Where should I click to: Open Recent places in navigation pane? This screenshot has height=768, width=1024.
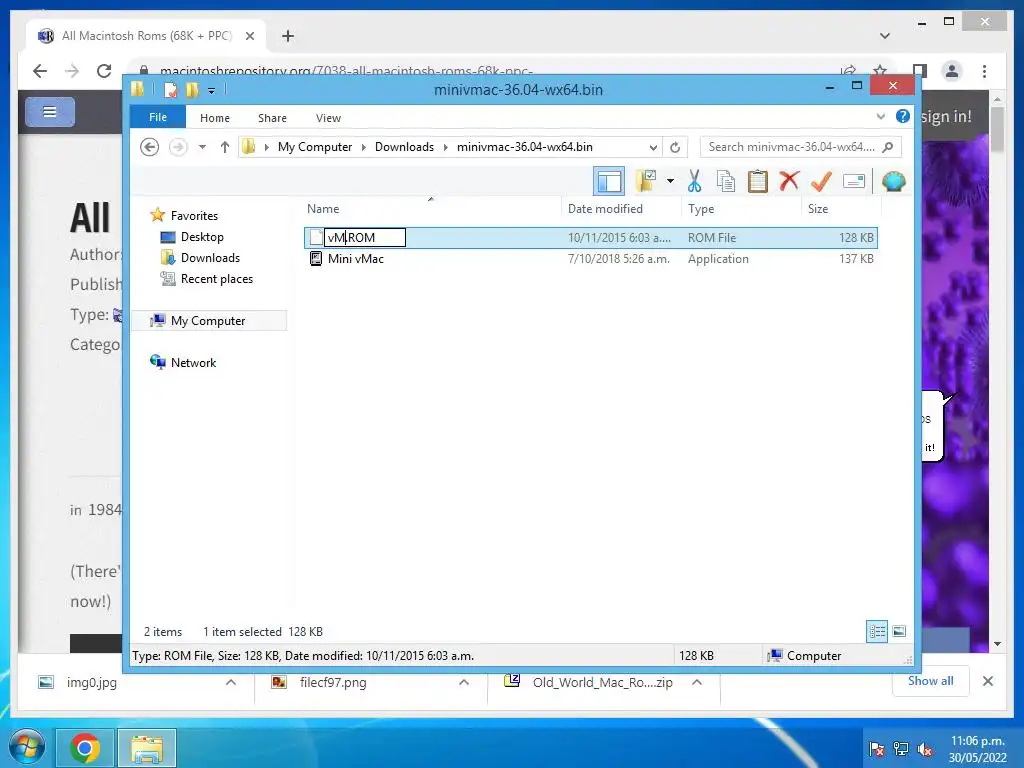coord(216,279)
